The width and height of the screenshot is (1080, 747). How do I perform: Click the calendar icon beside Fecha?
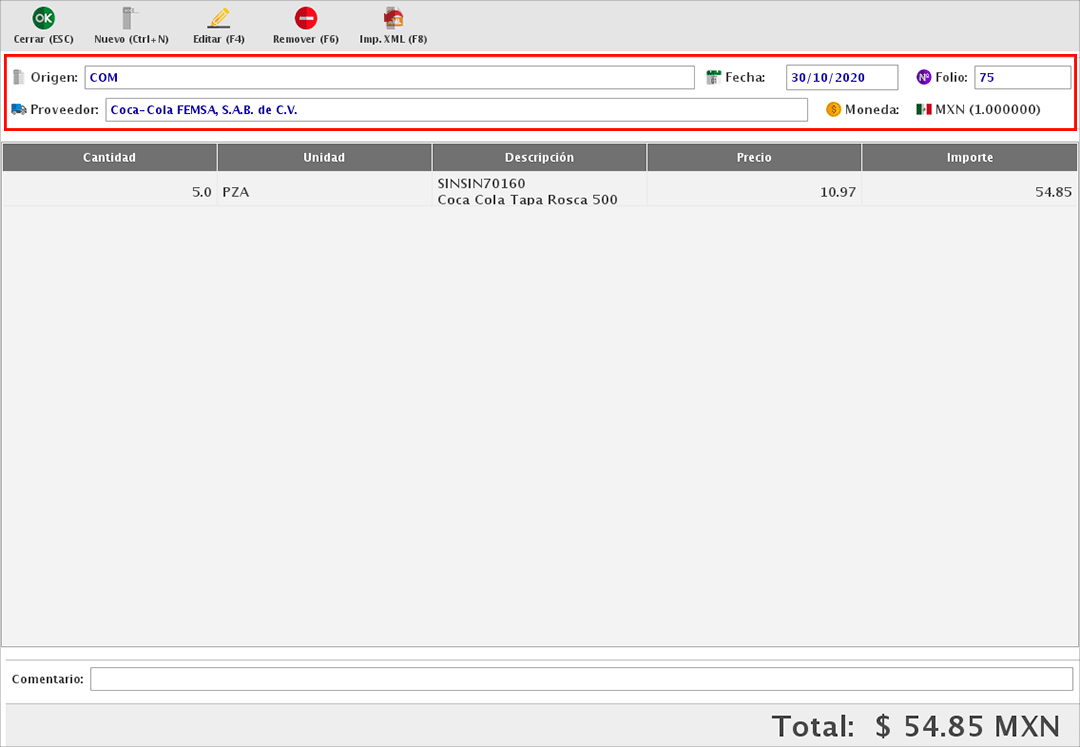click(x=714, y=77)
